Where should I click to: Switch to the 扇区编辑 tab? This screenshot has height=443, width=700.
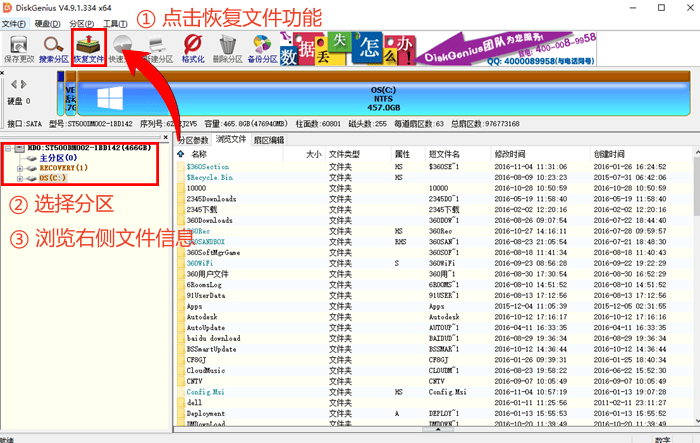[269, 140]
